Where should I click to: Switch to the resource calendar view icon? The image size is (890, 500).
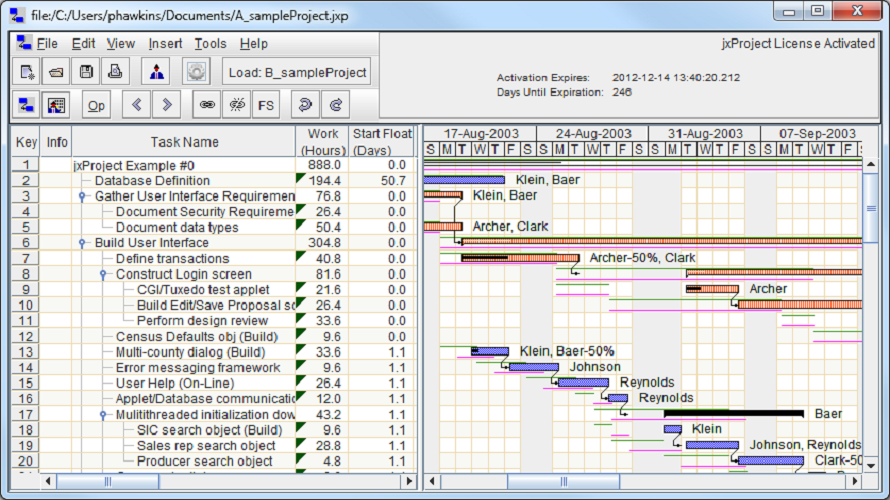coord(56,105)
